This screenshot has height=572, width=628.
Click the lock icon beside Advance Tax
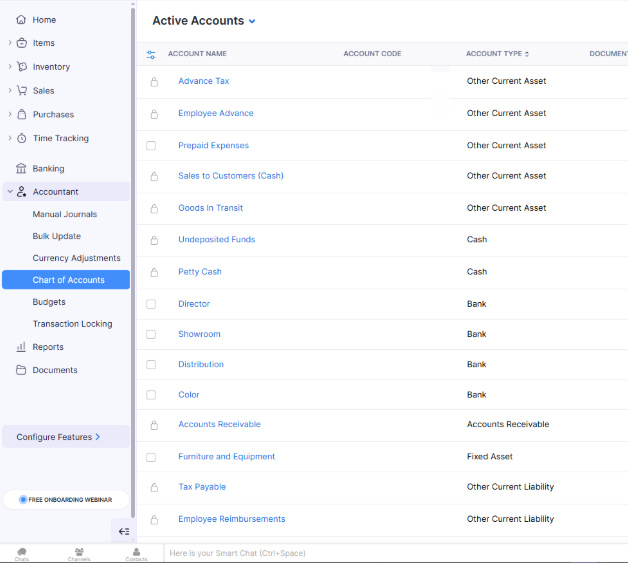(x=153, y=82)
